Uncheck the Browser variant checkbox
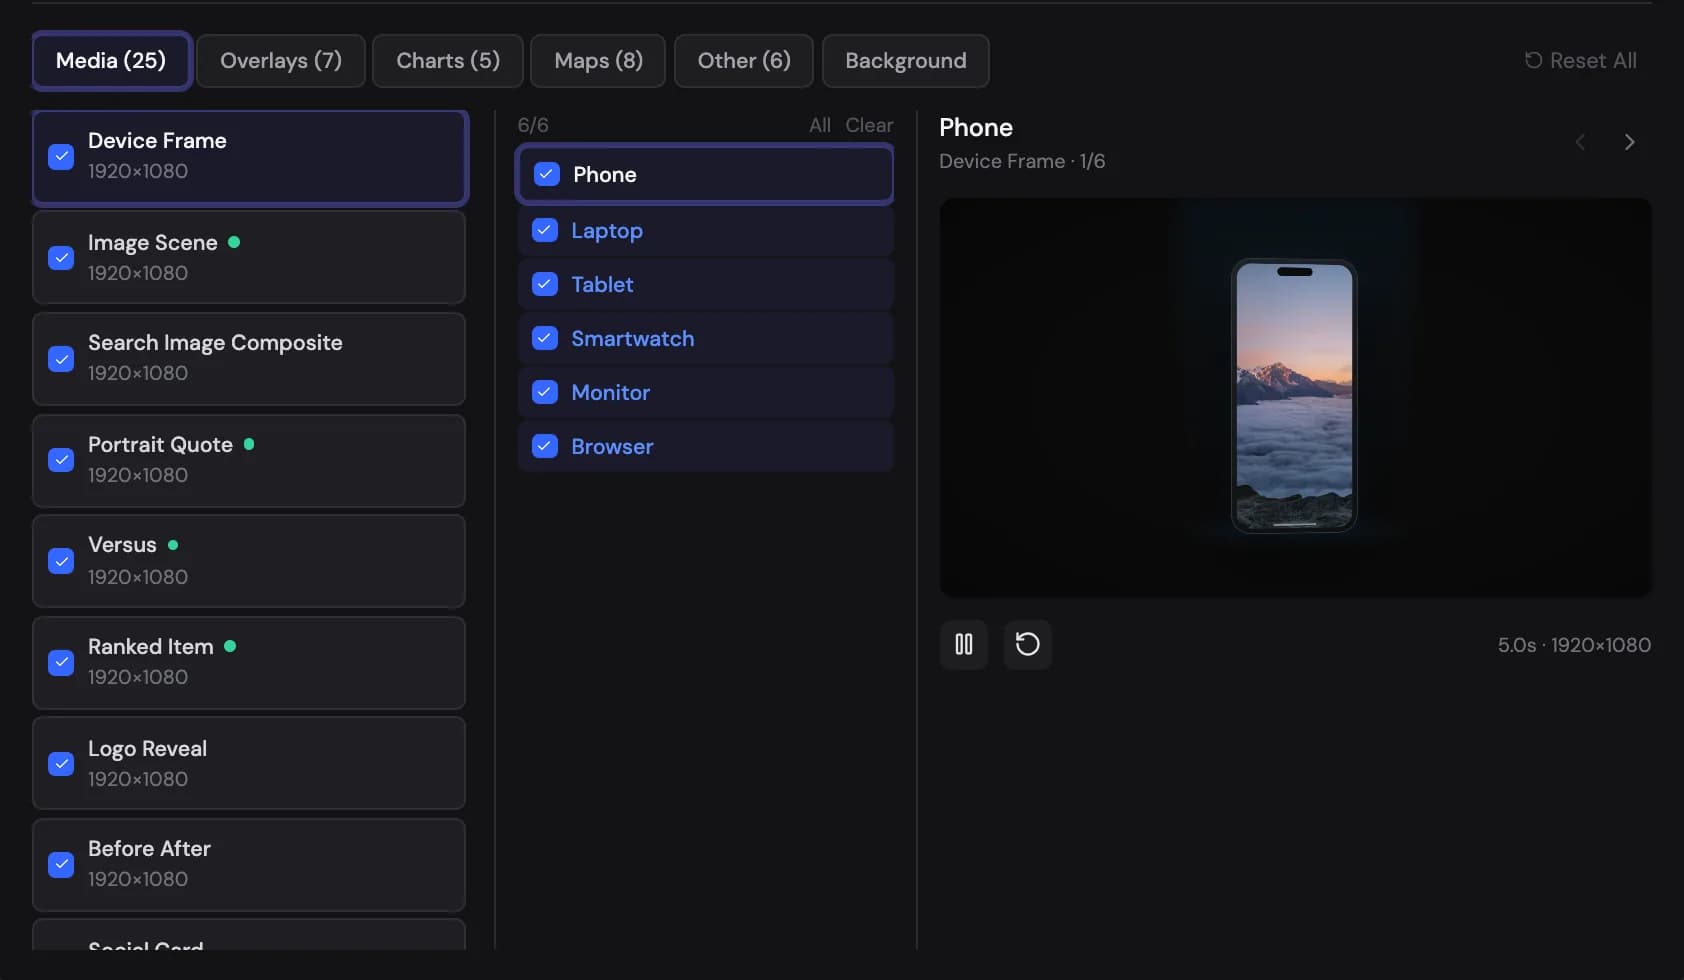Image resolution: width=1684 pixels, height=980 pixels. tap(545, 446)
